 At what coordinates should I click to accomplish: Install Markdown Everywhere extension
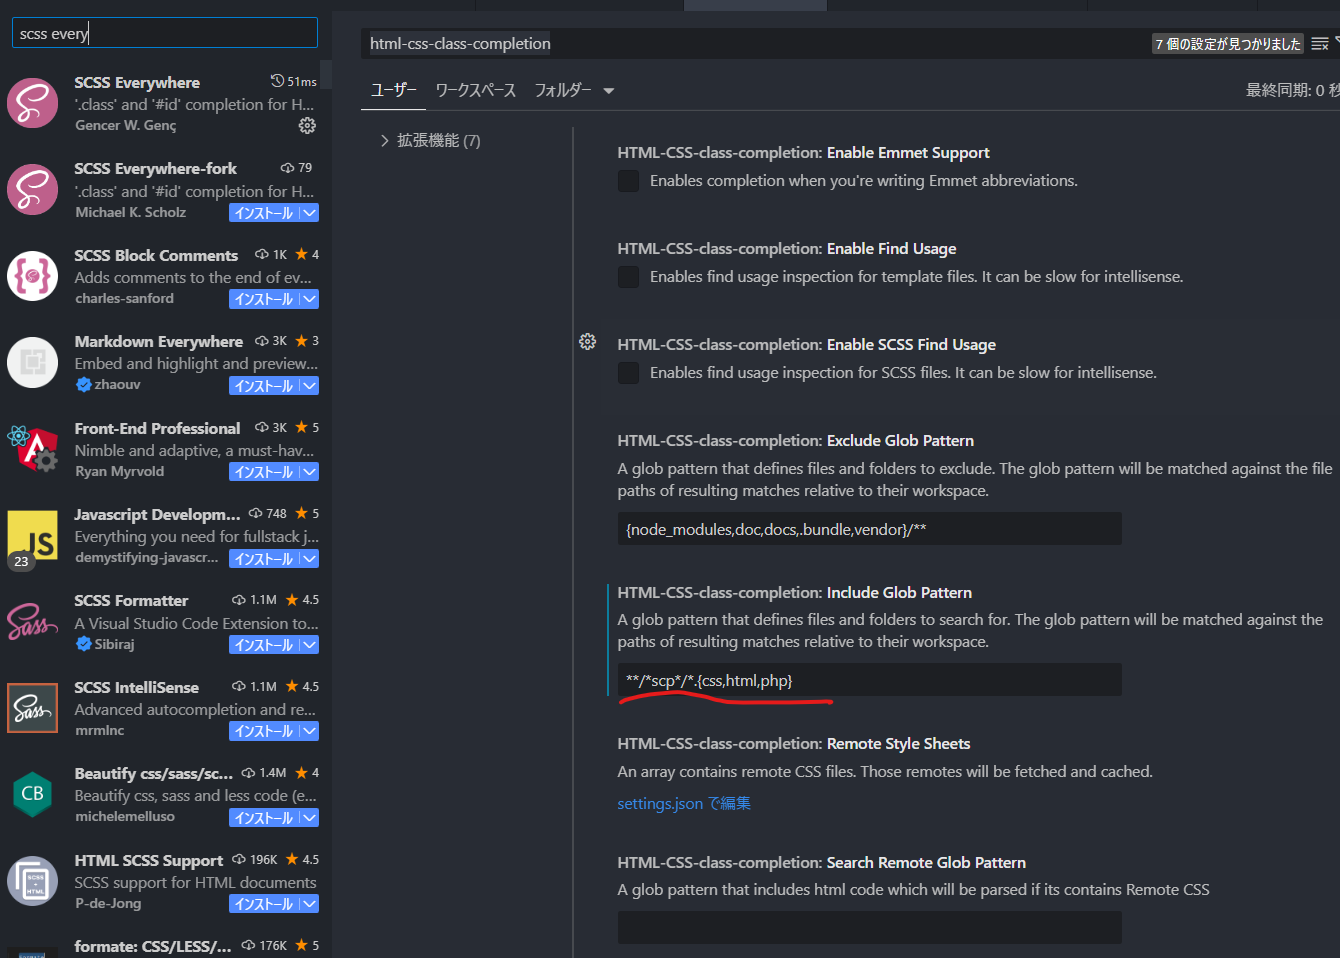click(264, 386)
